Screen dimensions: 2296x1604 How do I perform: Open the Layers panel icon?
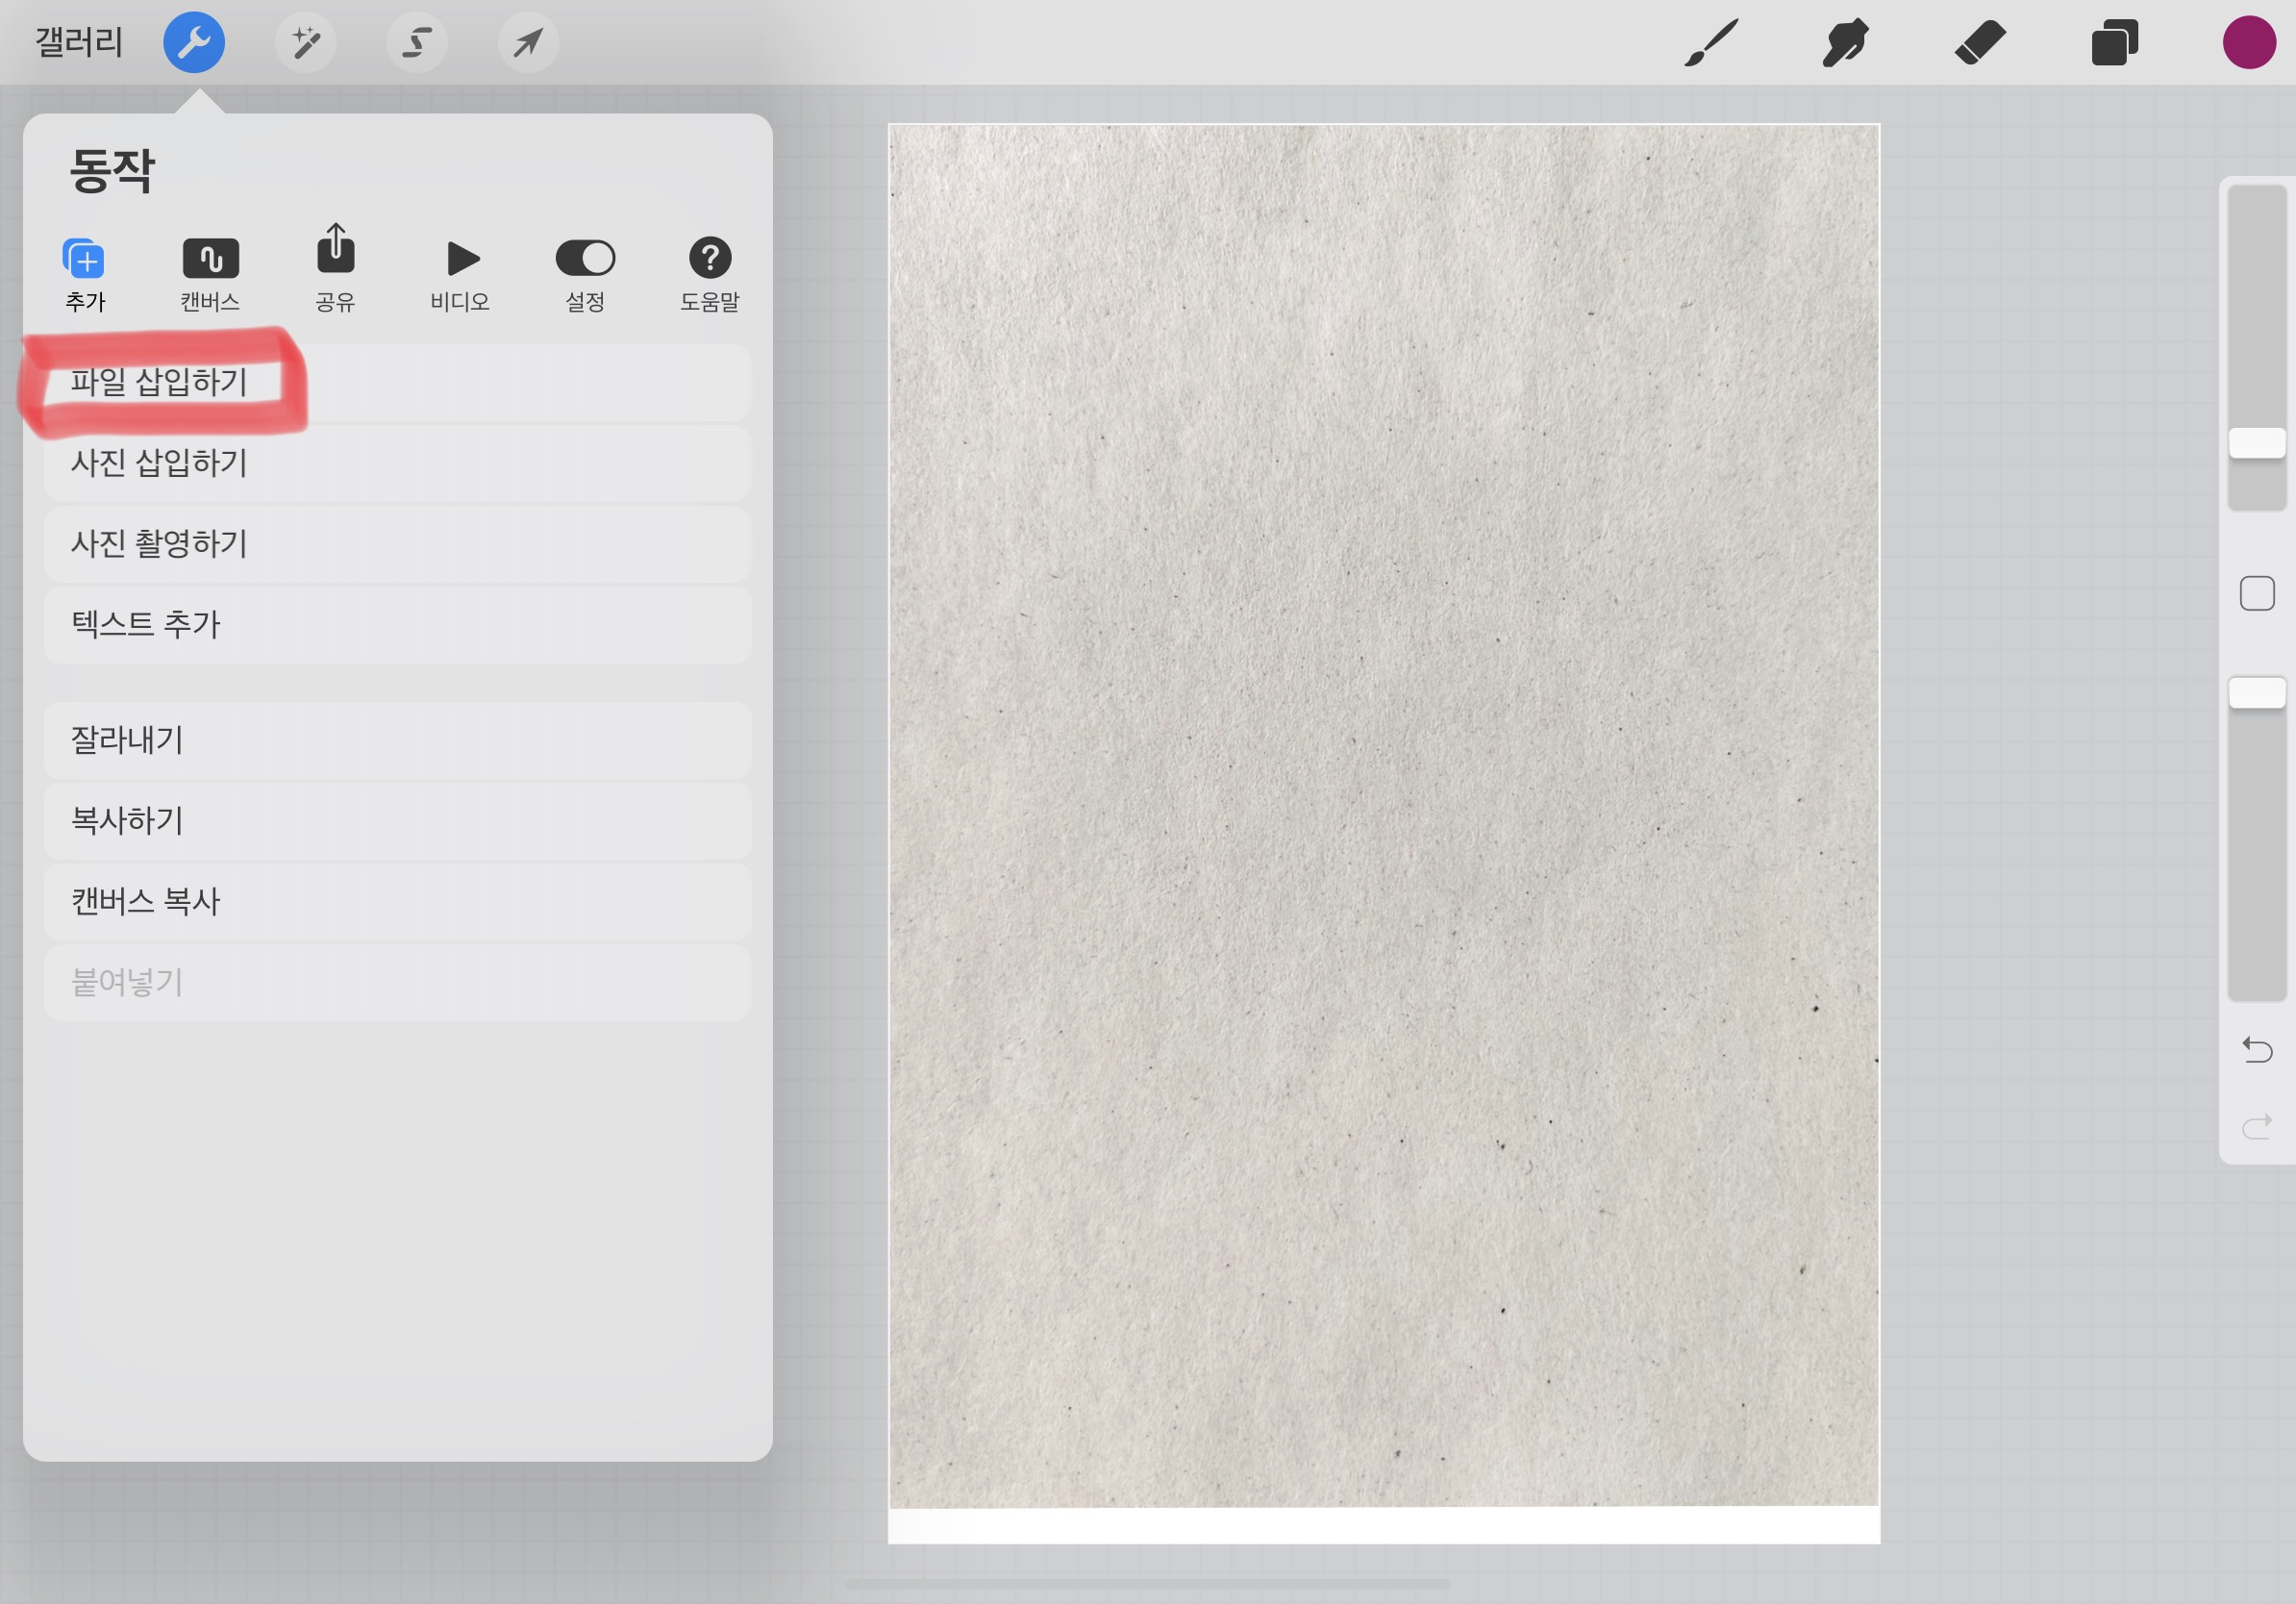pos(2114,43)
